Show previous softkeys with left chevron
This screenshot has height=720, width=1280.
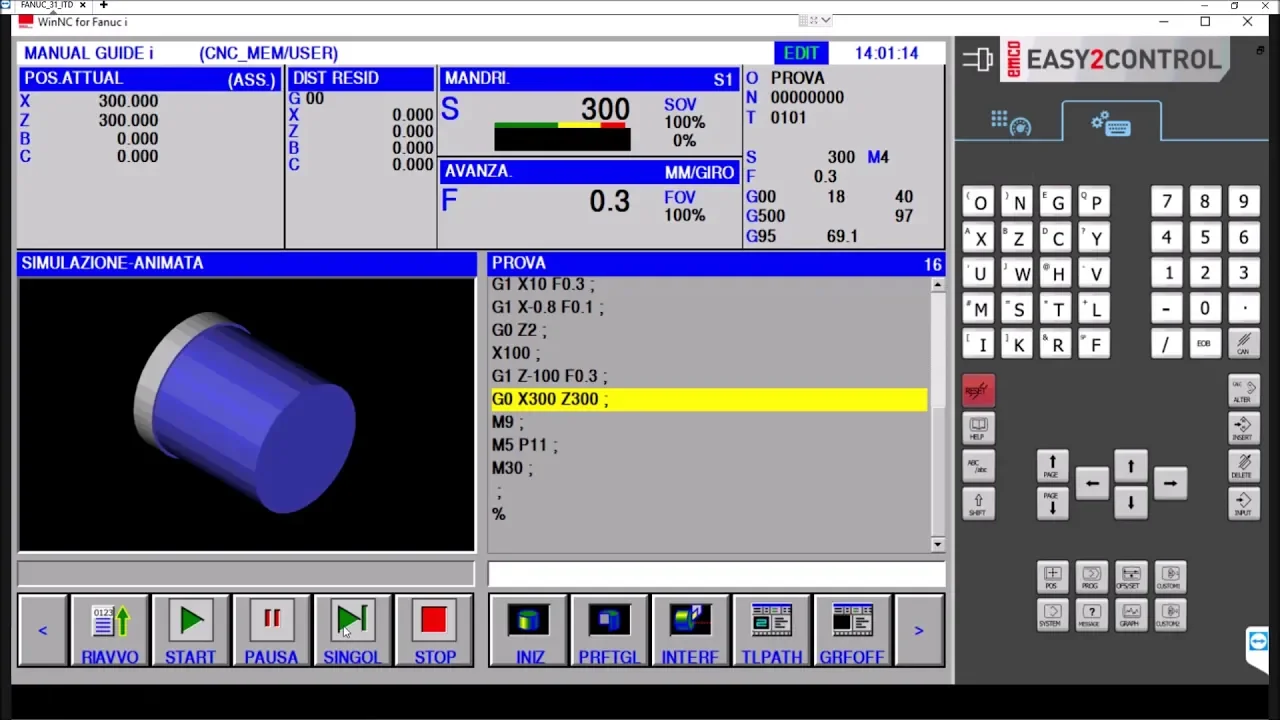click(42, 631)
